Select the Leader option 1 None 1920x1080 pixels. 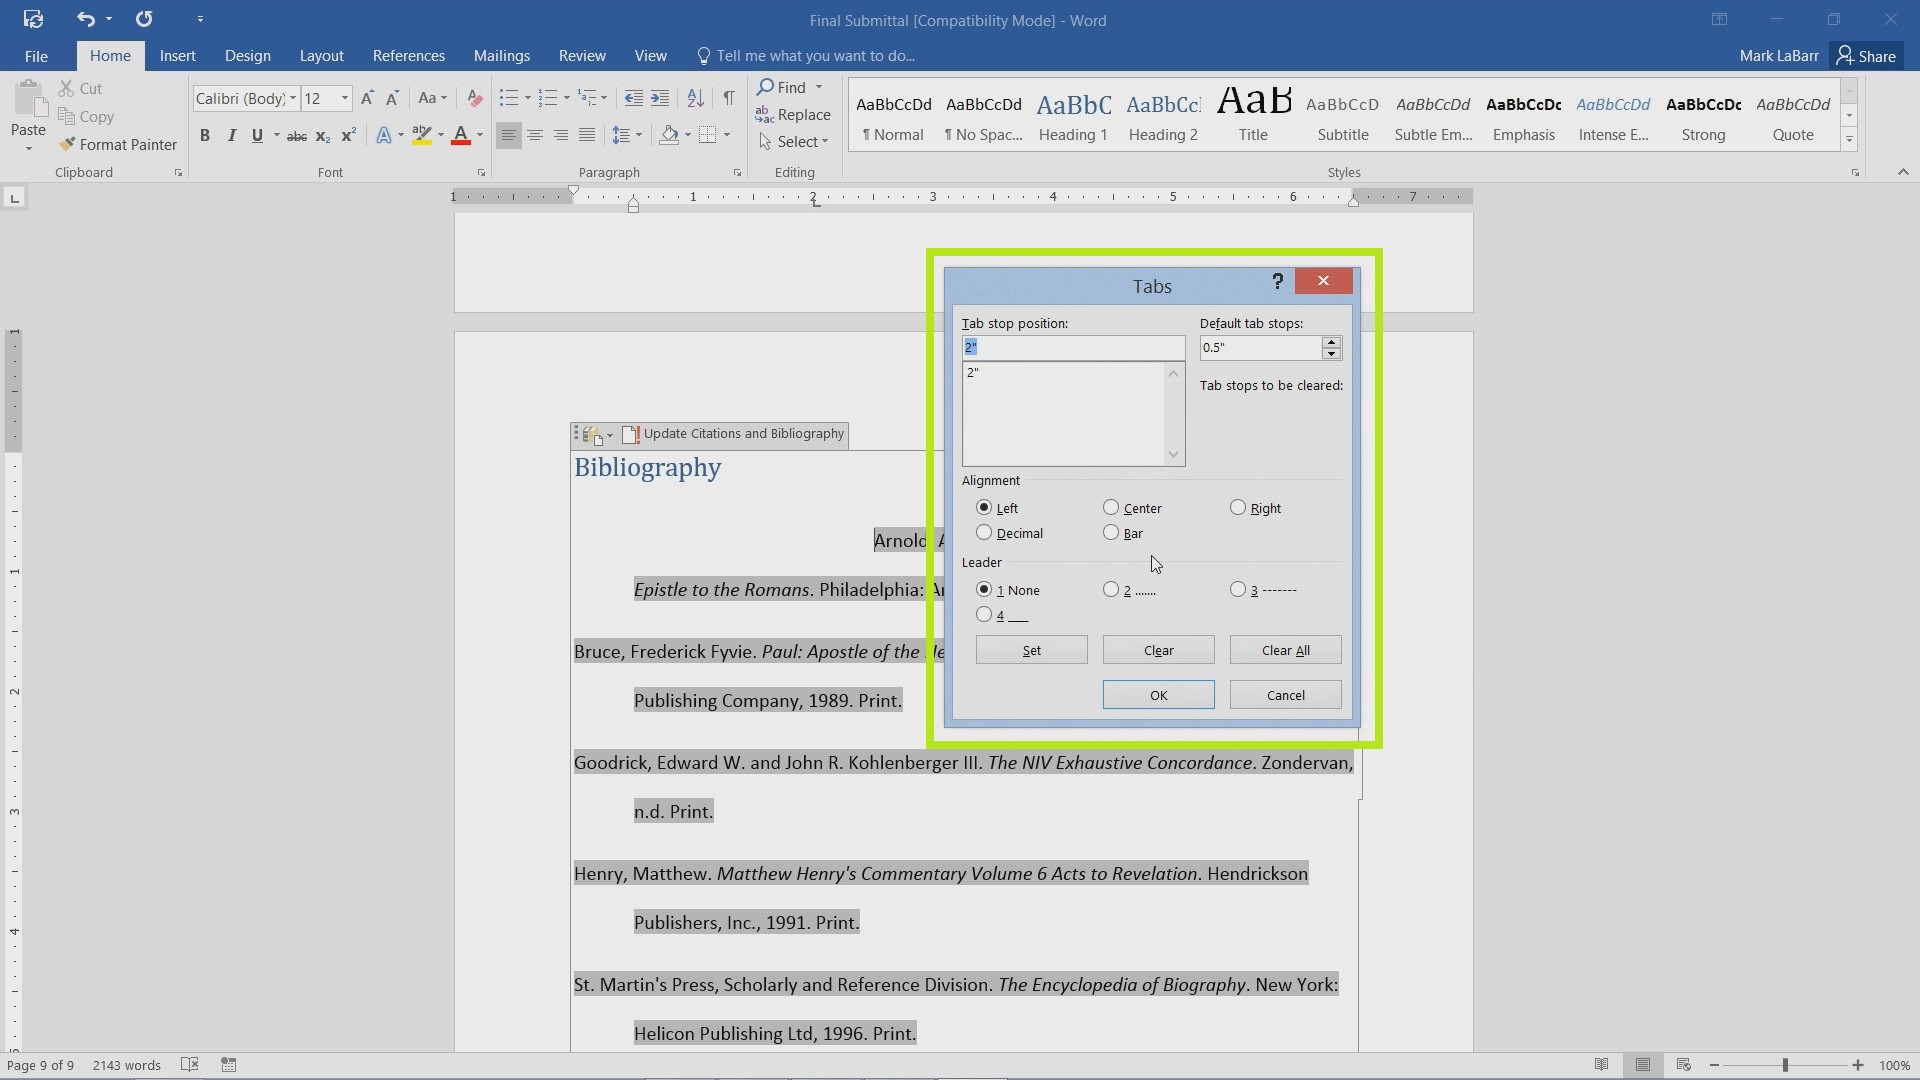984,589
